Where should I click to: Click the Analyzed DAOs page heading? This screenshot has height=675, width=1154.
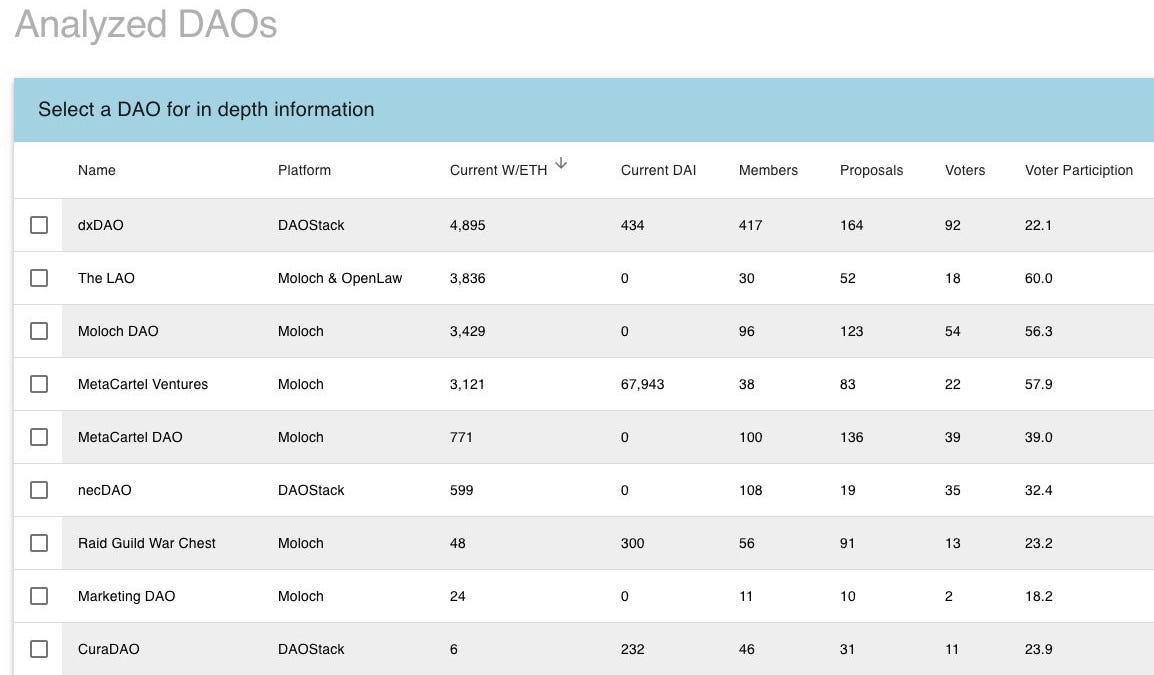(146, 25)
